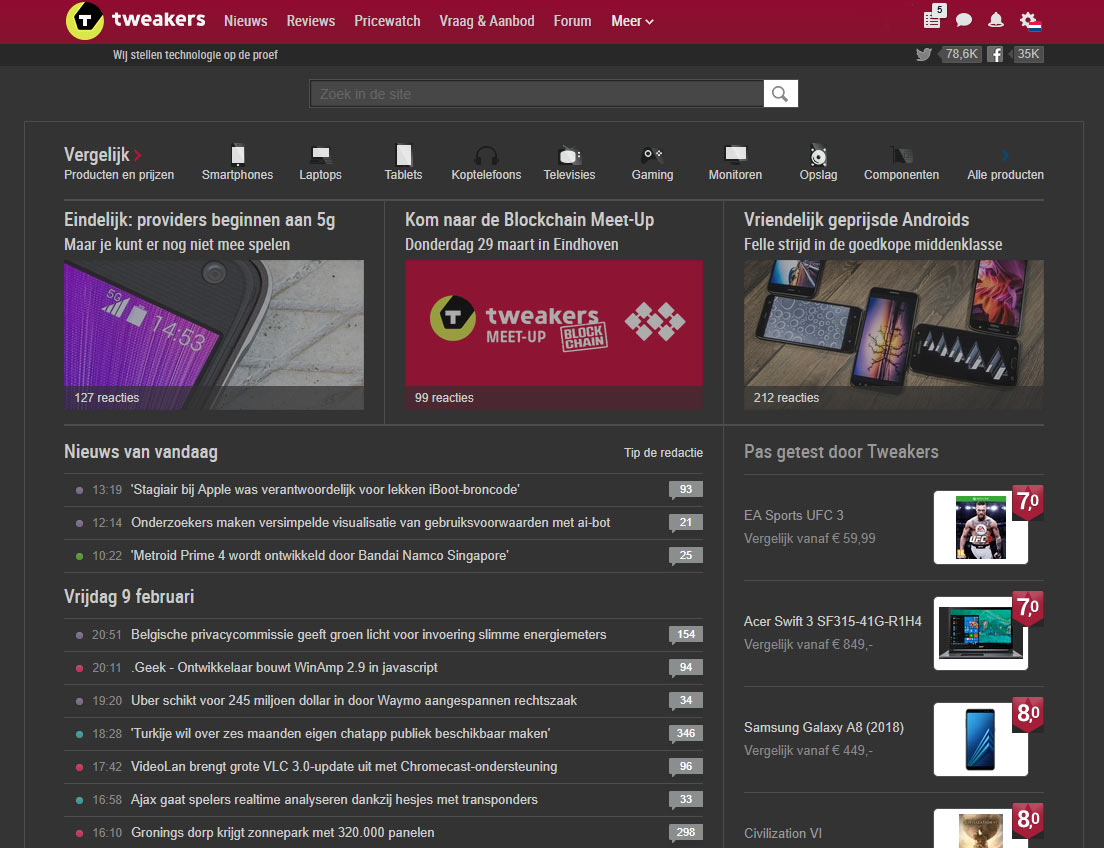The width and height of the screenshot is (1104, 848).
Task: Expand the Meer dropdown menu
Action: 632,21
